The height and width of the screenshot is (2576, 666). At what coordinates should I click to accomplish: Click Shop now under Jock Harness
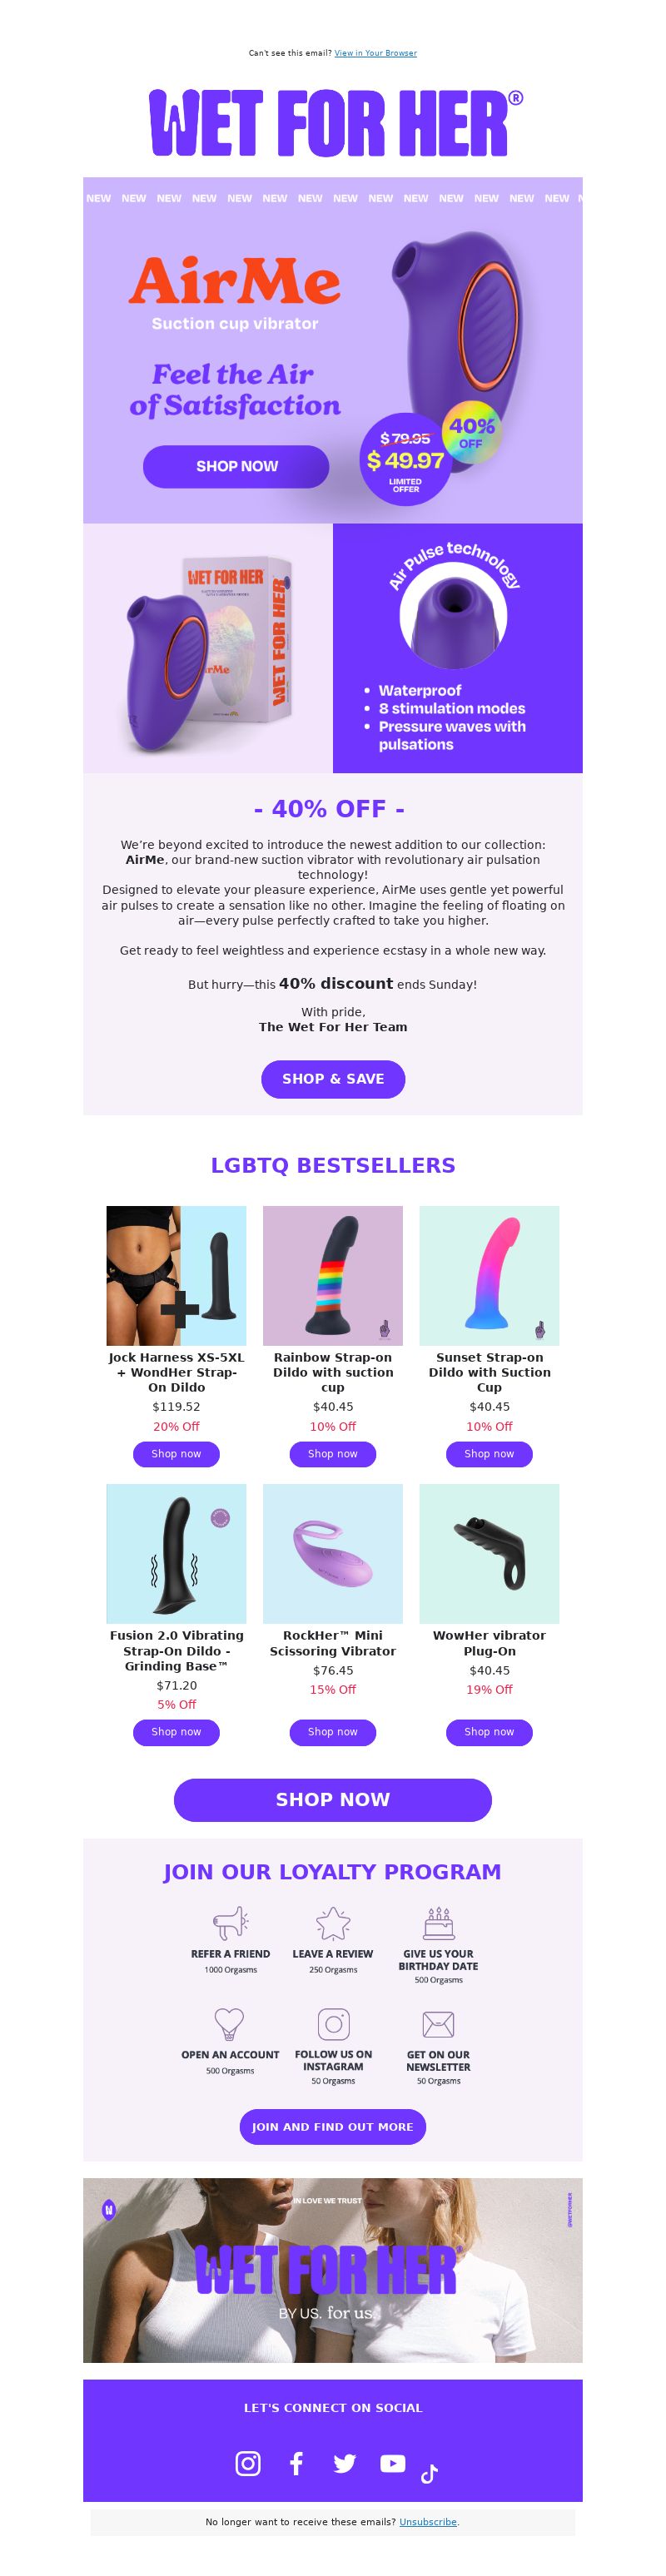[176, 1454]
